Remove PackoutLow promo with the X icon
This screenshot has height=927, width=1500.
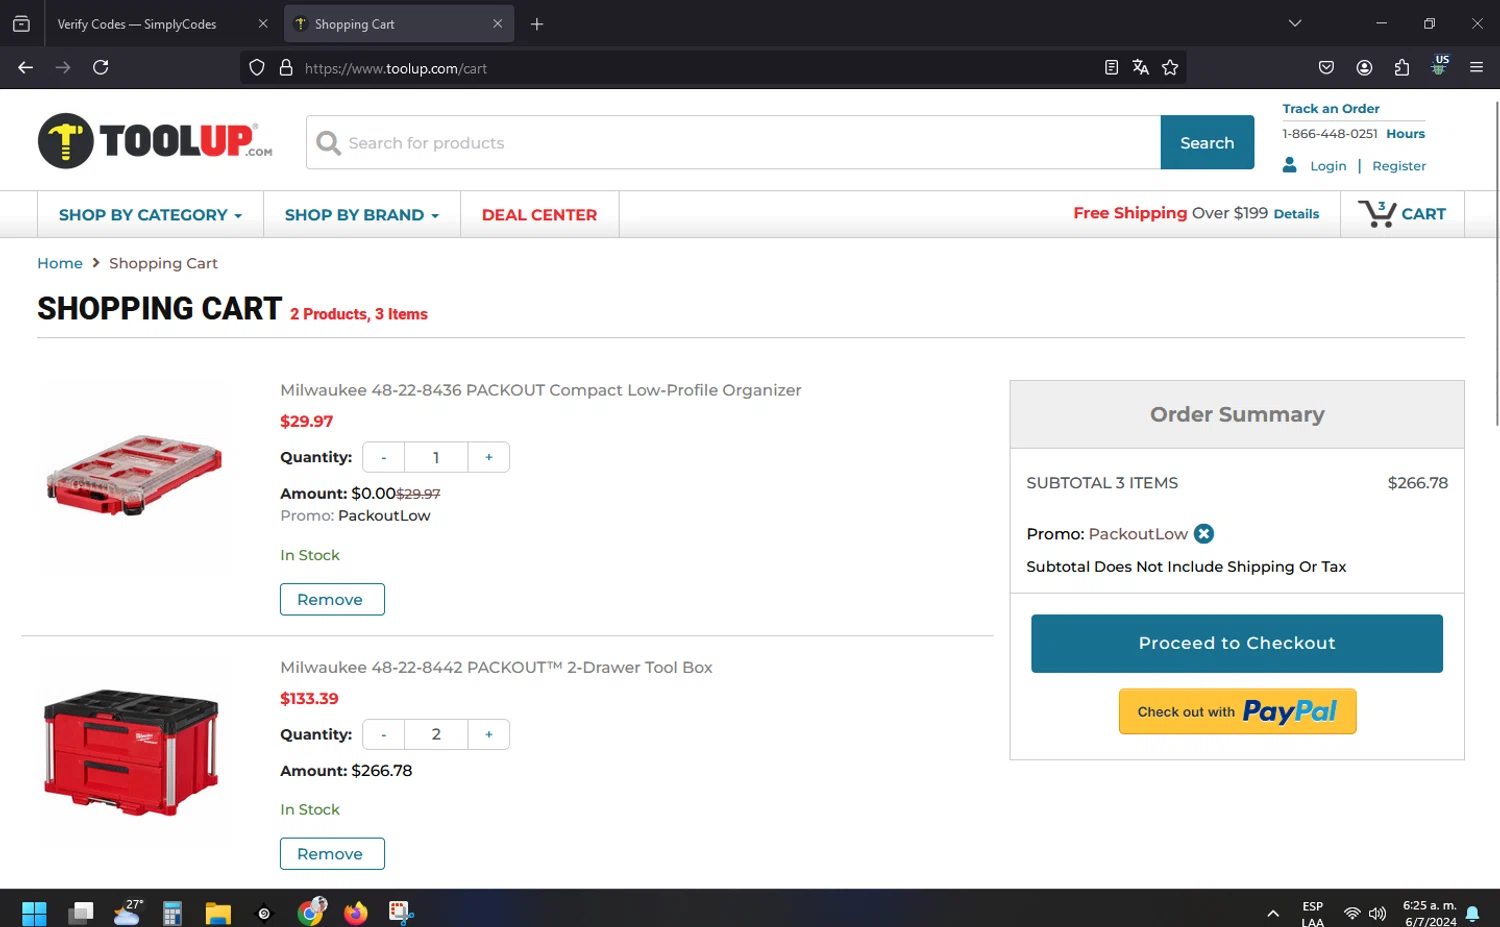click(x=1204, y=534)
